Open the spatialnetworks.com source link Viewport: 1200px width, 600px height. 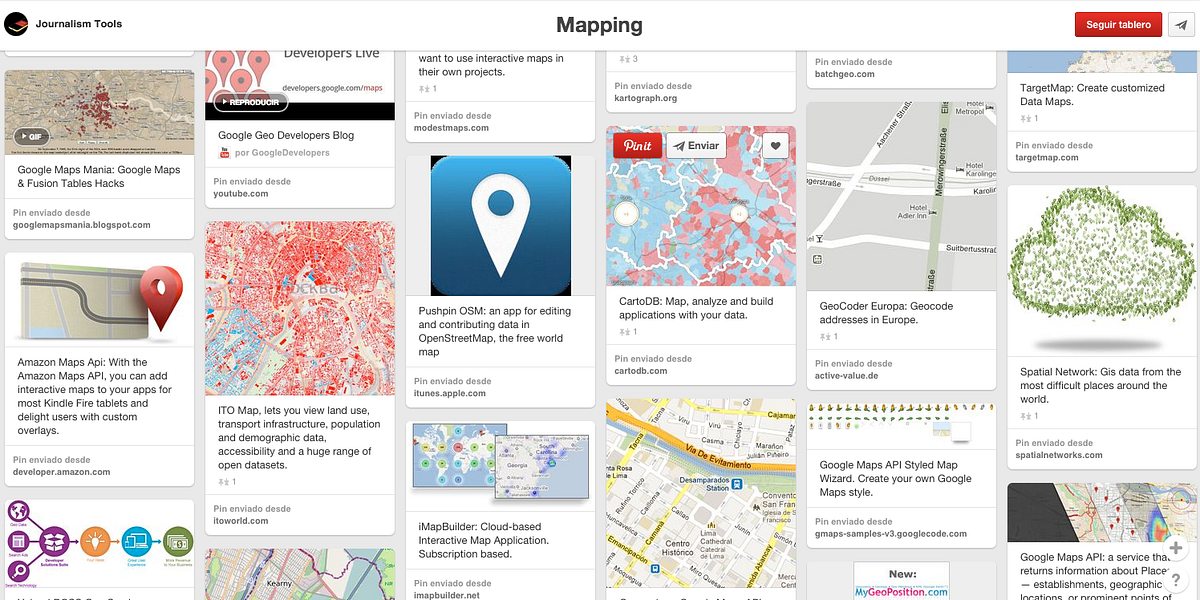click(1059, 455)
